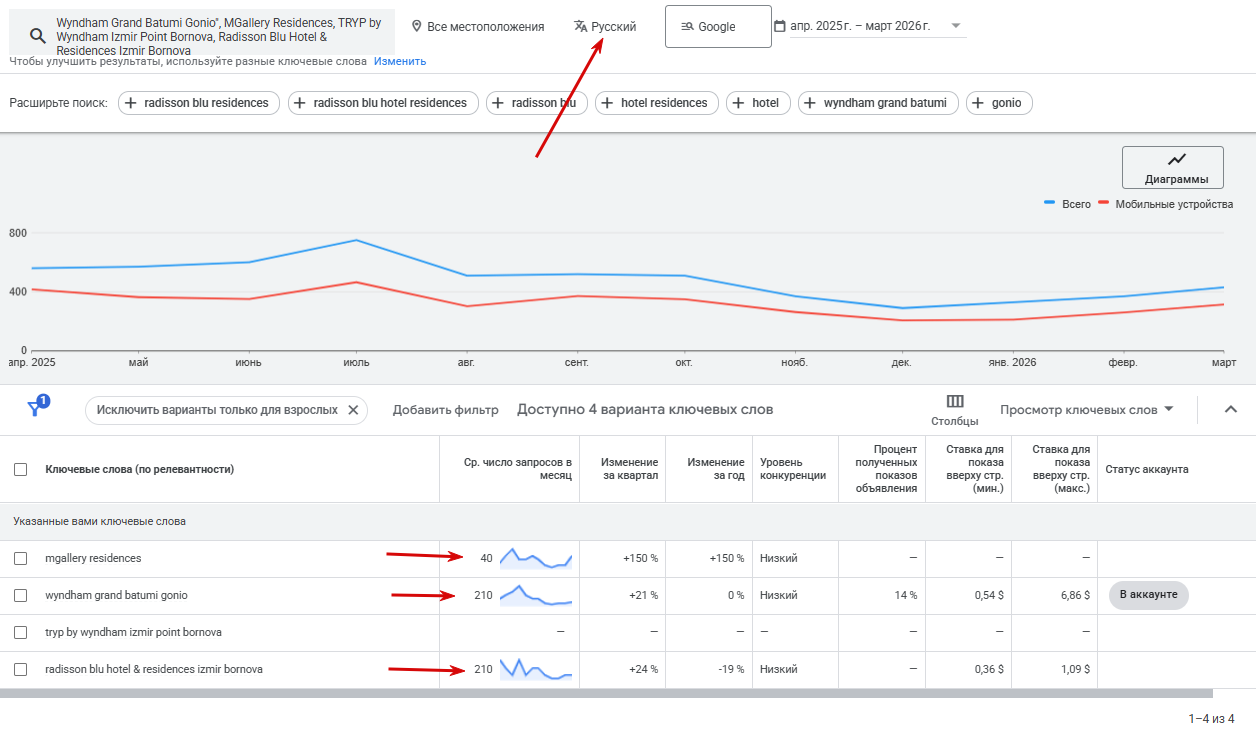The height and width of the screenshot is (732, 1256).
Task: Click the 1–4 из 4 pagination text
Action: click(1212, 719)
